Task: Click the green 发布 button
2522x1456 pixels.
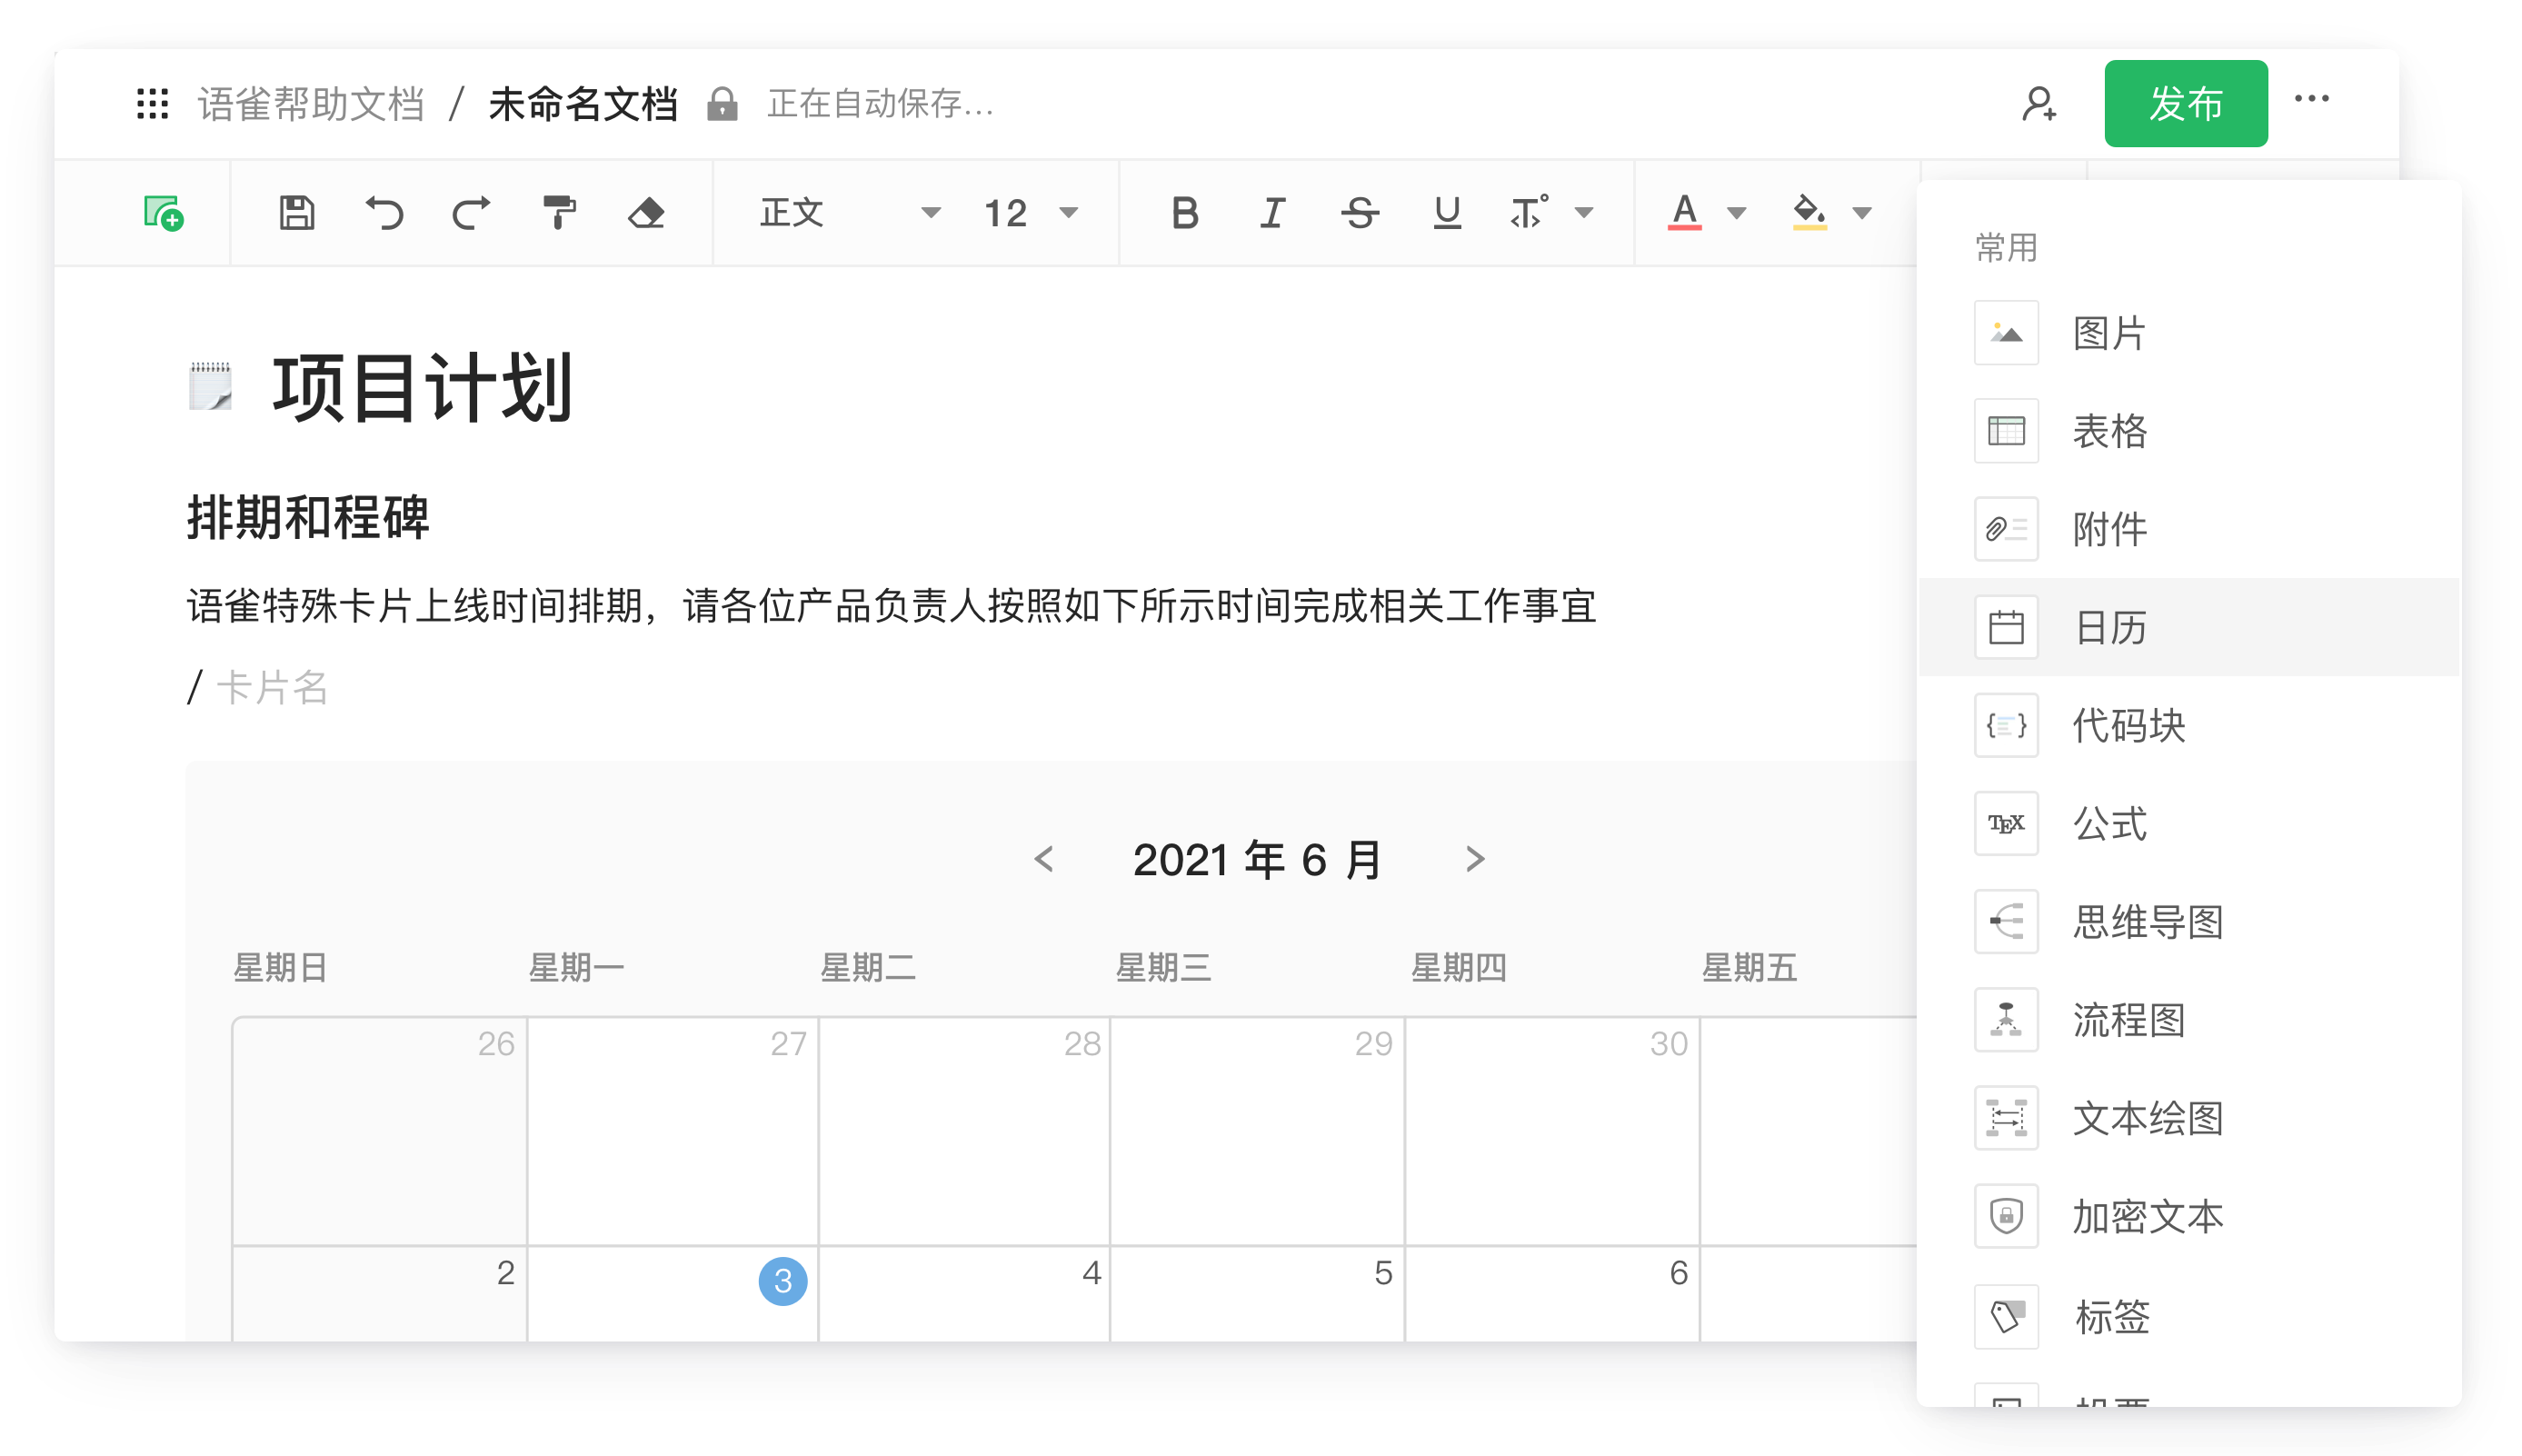Action: 2185,104
